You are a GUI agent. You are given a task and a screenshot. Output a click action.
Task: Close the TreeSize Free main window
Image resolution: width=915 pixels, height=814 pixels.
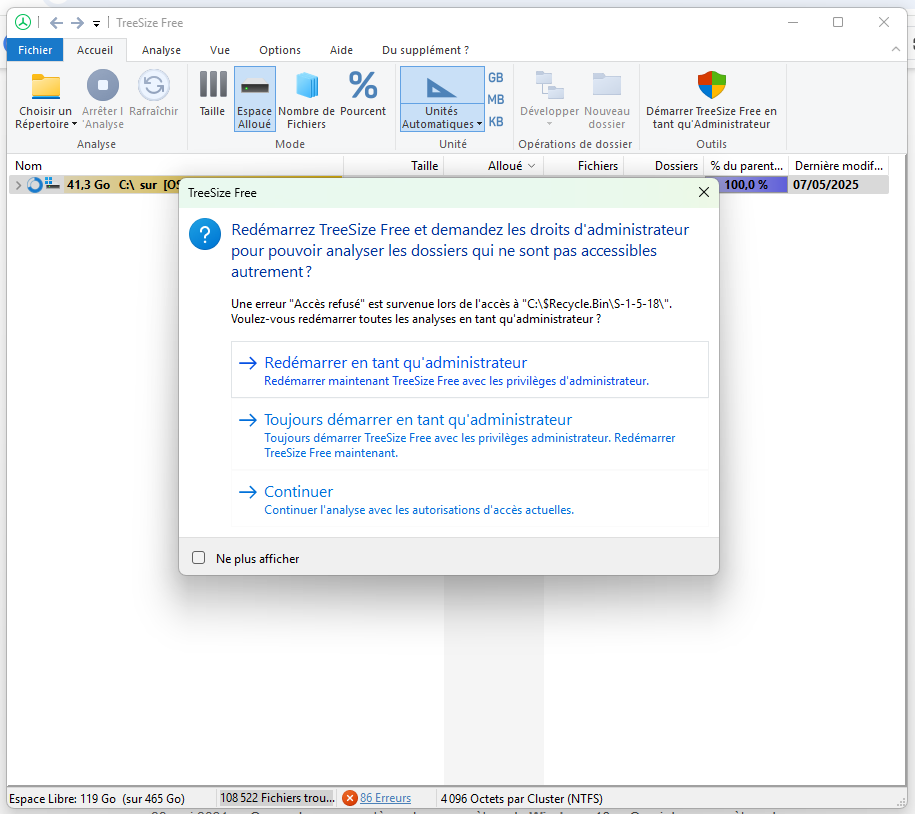coord(883,22)
